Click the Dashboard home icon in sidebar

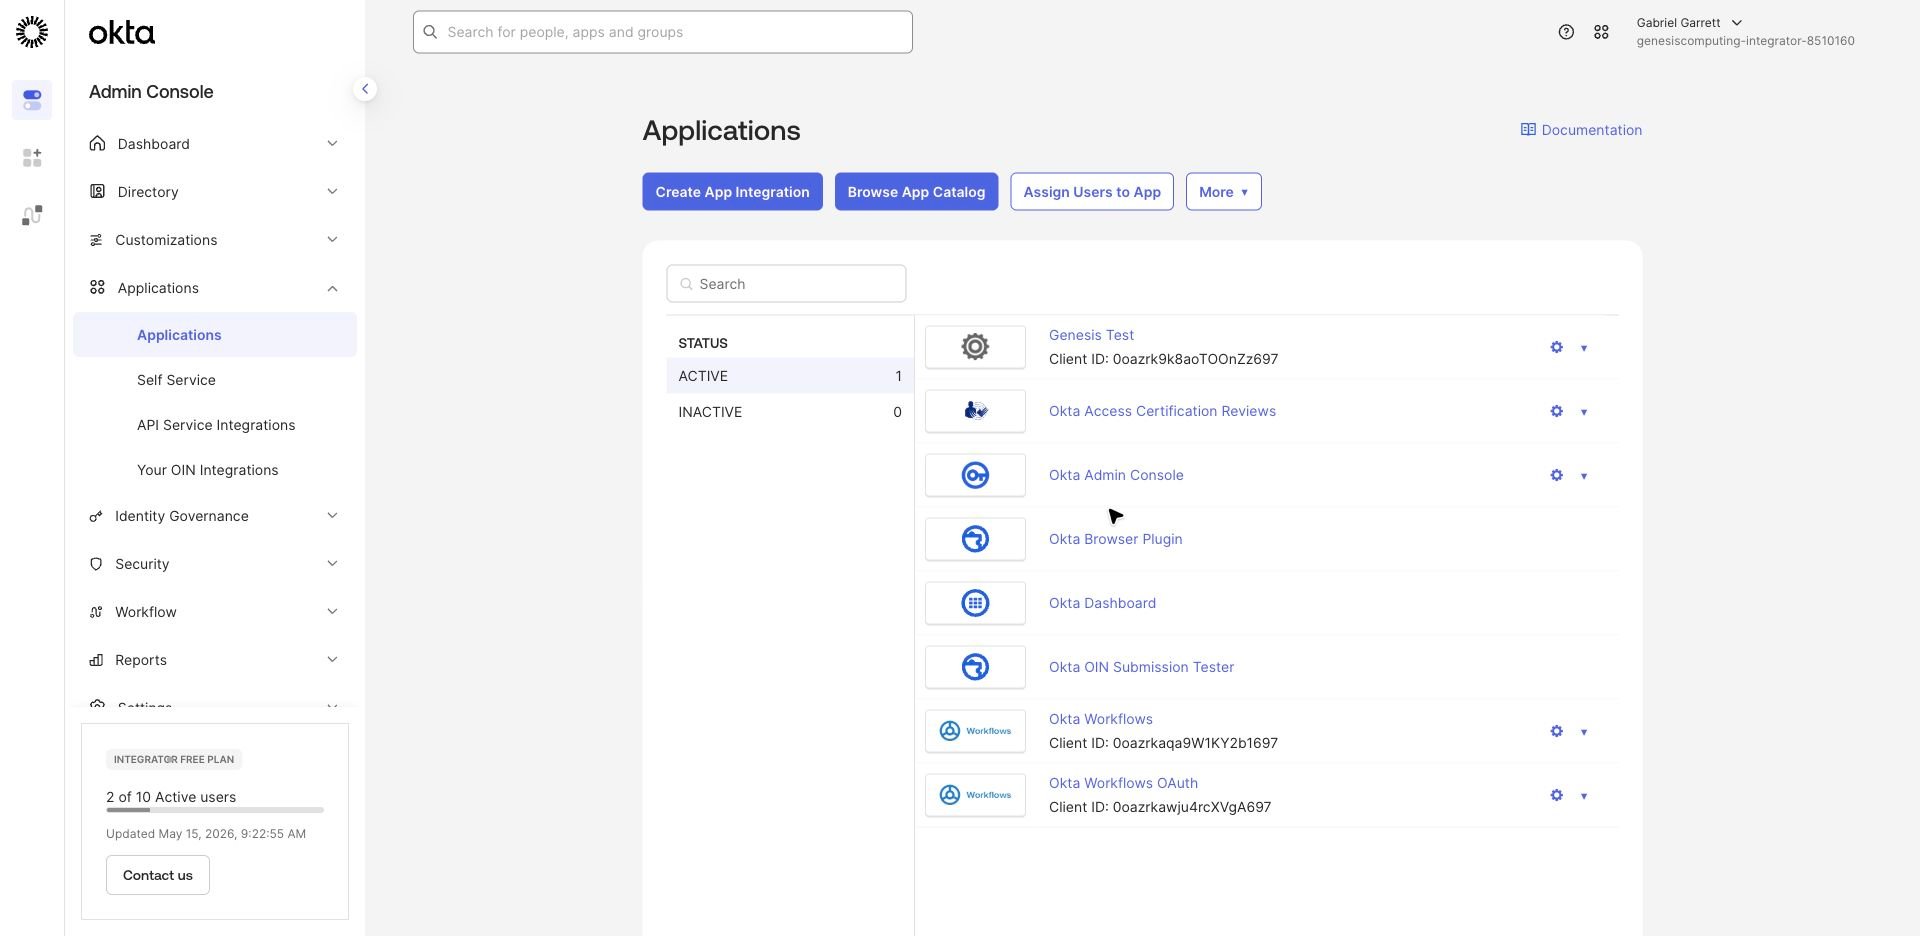(x=97, y=143)
